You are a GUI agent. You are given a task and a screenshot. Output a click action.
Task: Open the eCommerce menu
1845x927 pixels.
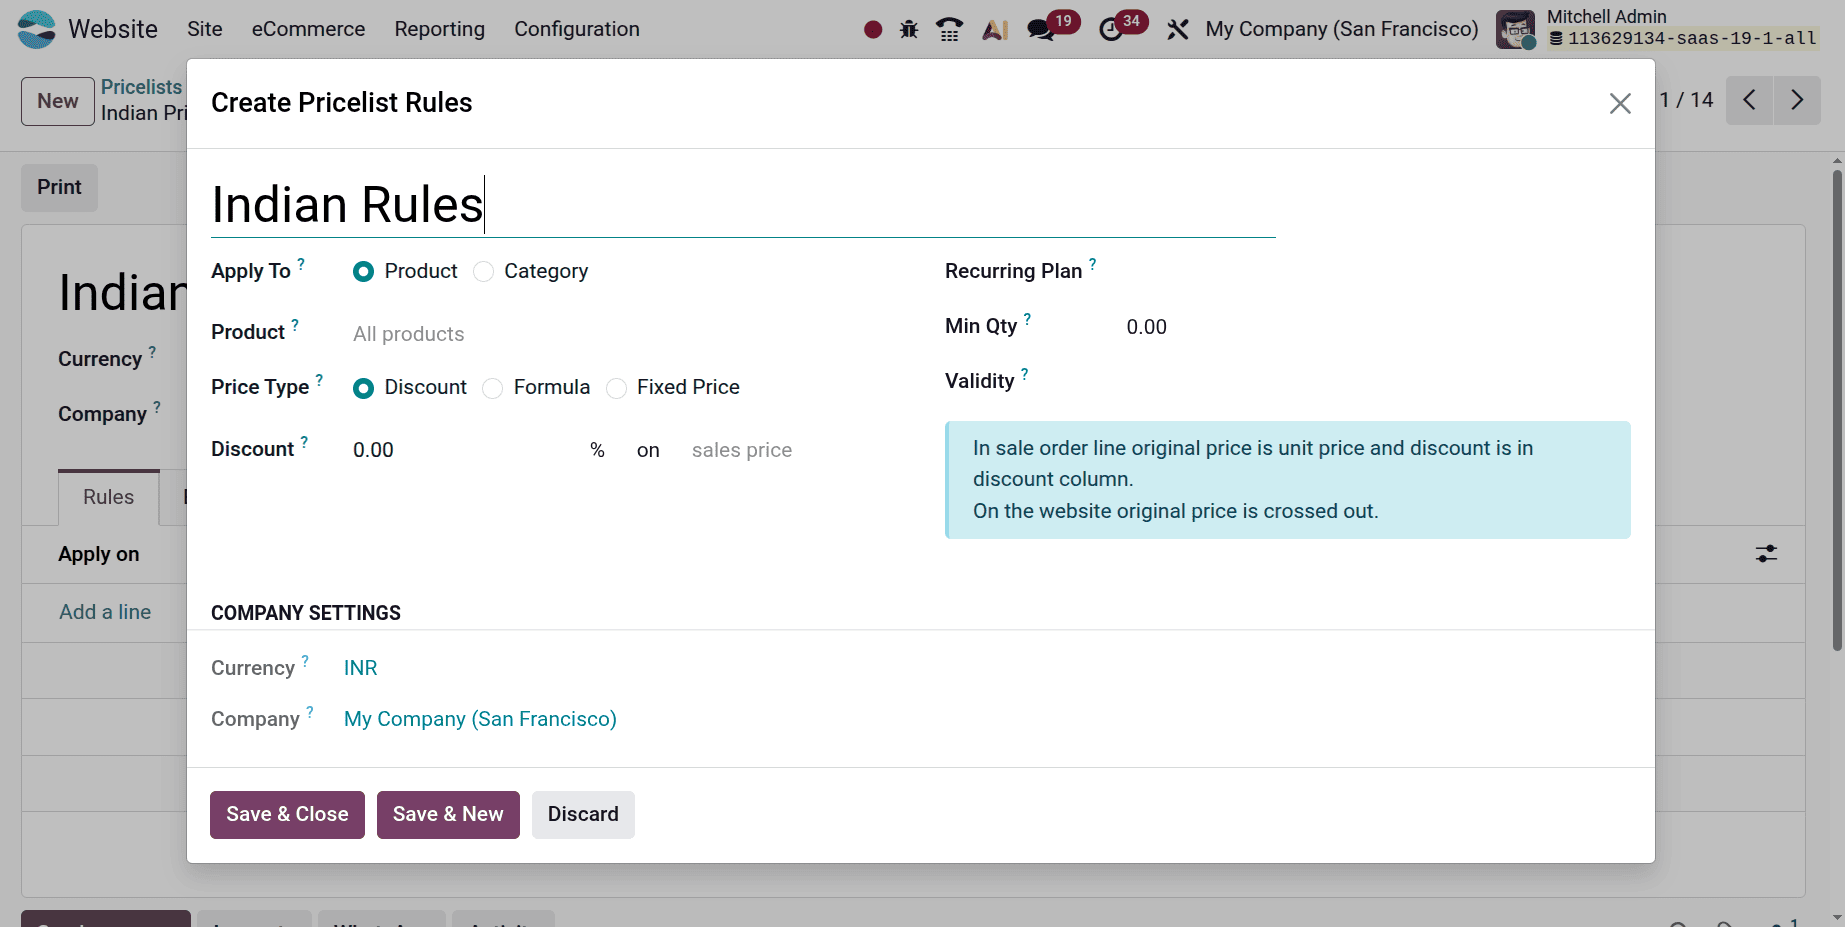308,29
